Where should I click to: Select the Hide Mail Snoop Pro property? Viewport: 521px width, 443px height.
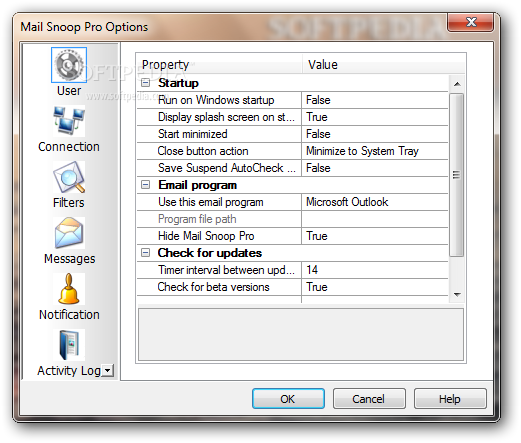[219, 236]
